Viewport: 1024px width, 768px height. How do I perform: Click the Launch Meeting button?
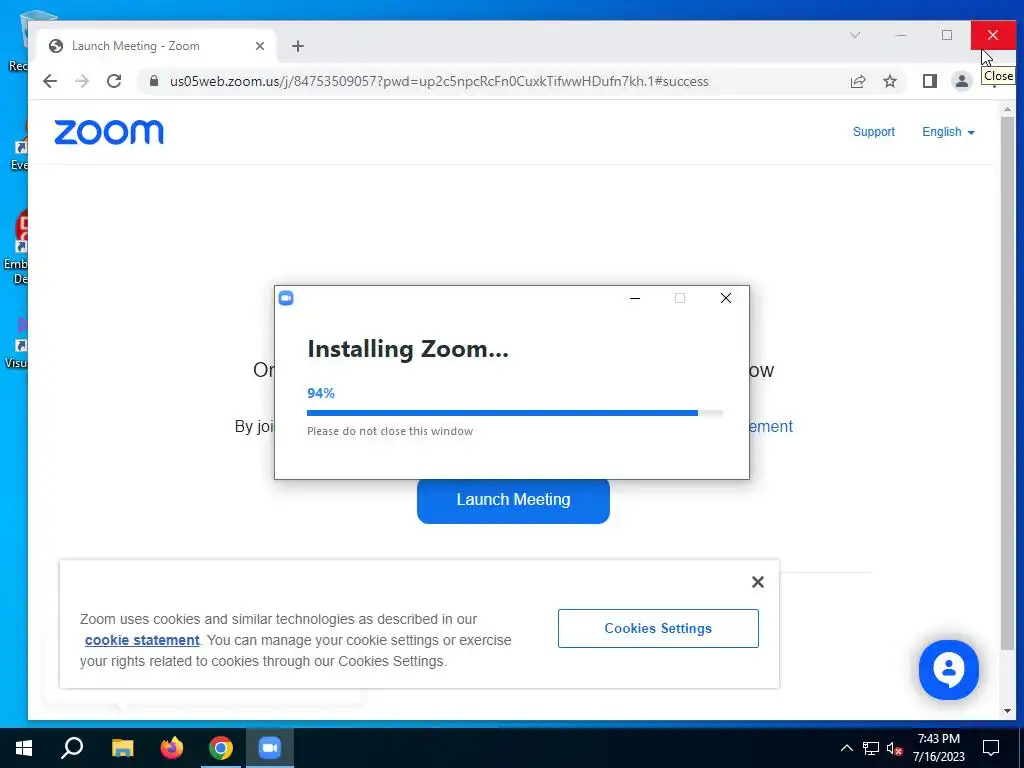(x=513, y=500)
